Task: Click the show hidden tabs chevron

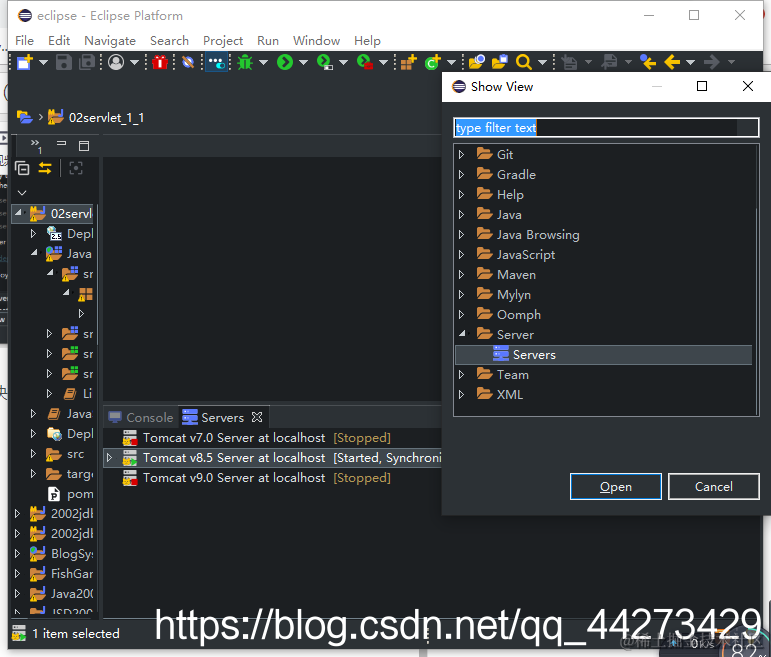Action: click(x=36, y=146)
